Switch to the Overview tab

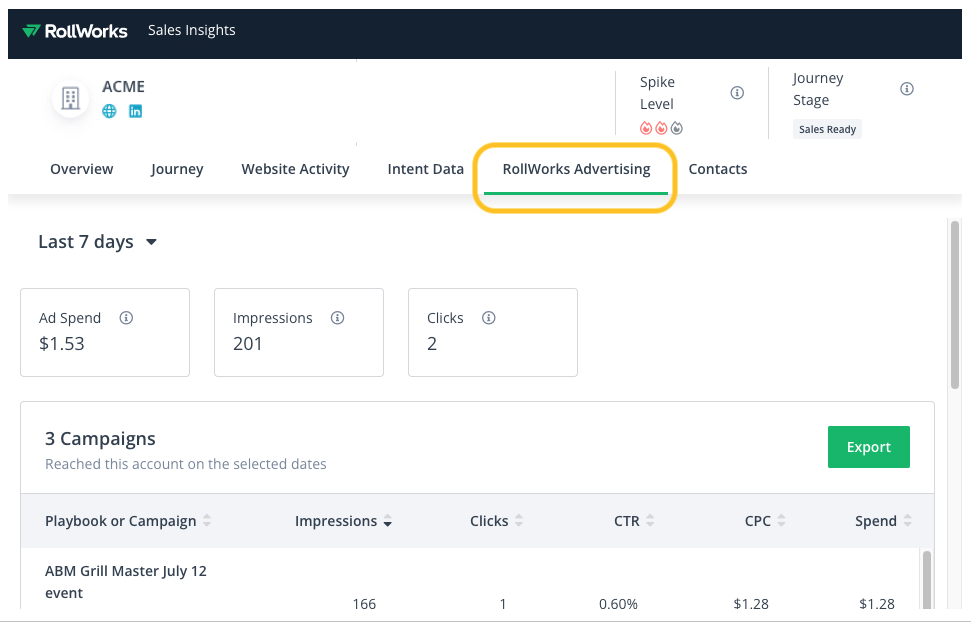click(82, 169)
